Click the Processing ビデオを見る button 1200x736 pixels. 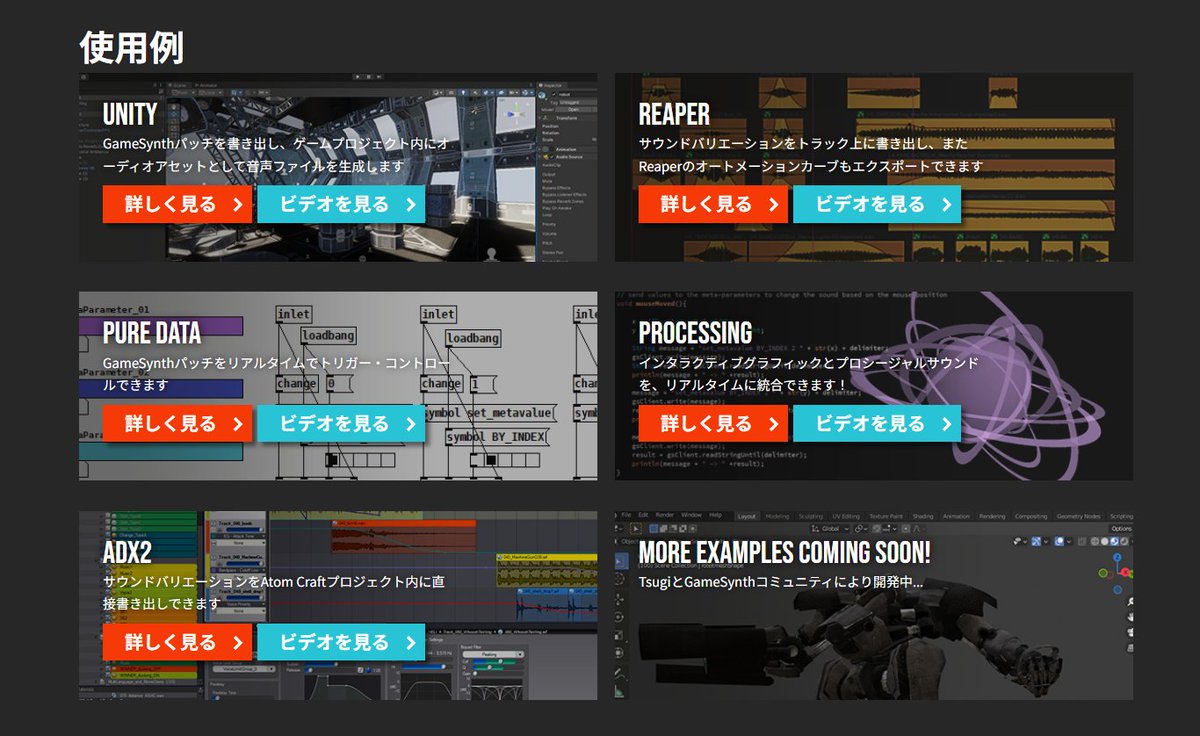[877, 424]
